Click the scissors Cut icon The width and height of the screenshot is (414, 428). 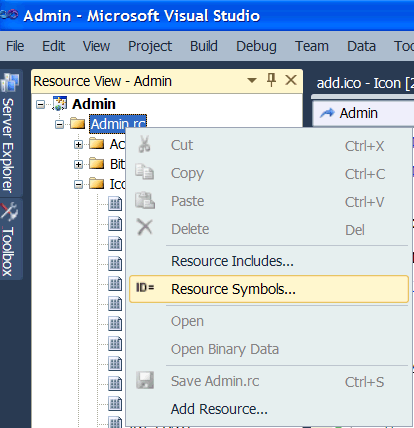[144, 144]
